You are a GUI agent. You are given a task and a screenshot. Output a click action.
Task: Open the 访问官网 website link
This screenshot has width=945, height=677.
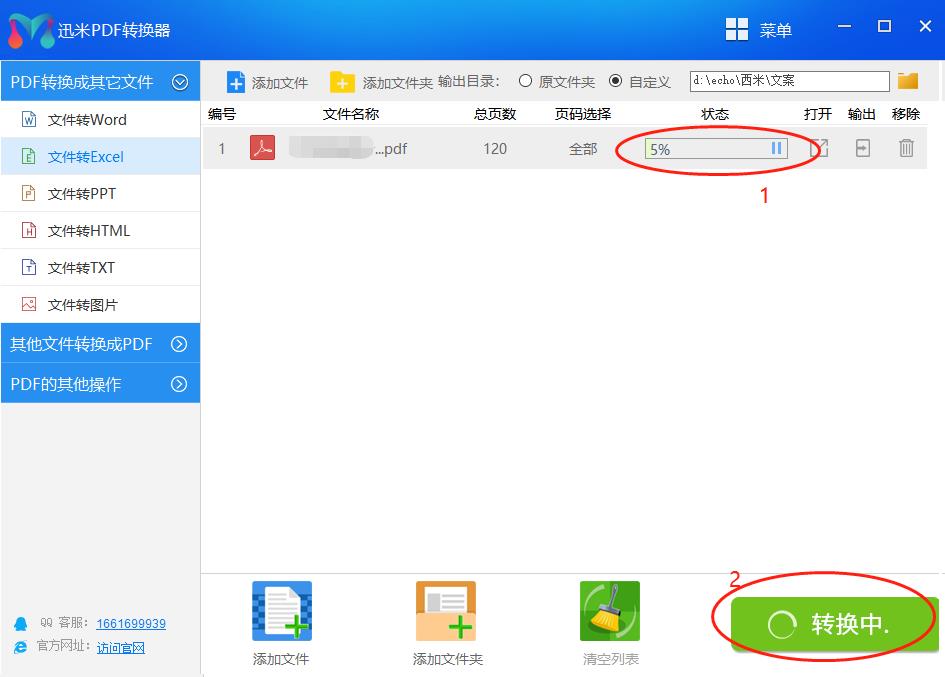[121, 647]
